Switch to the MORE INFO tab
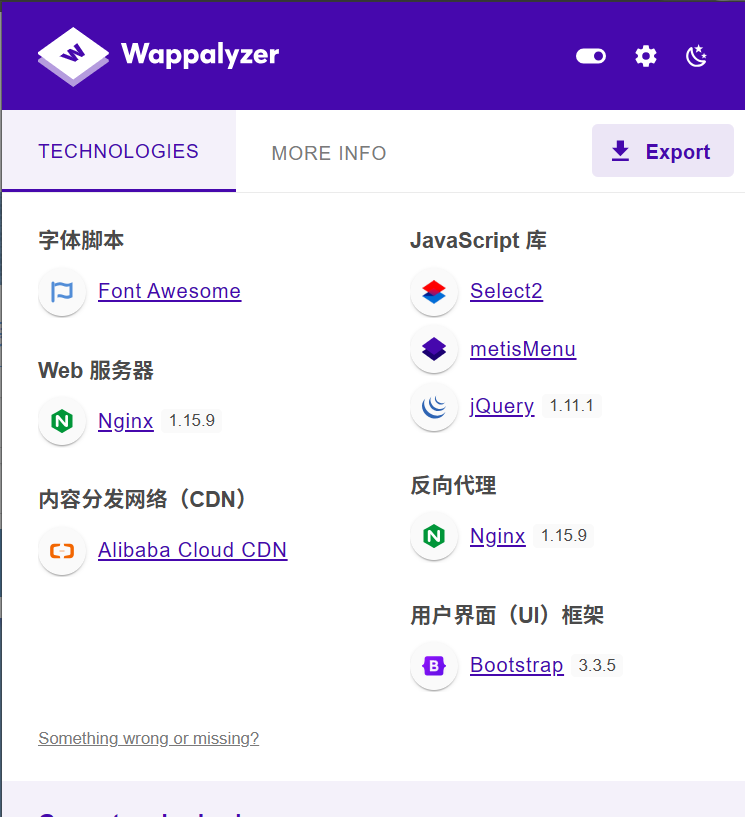 [329, 153]
